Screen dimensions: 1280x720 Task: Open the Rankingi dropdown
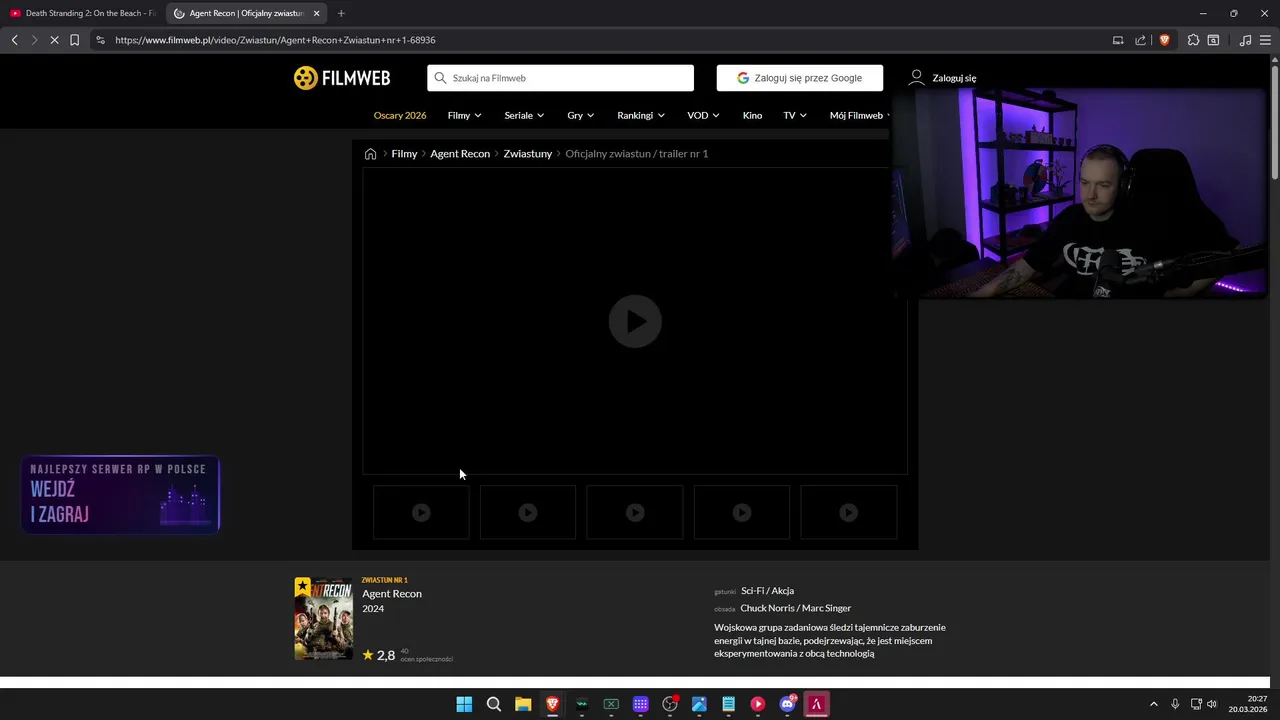(x=641, y=115)
